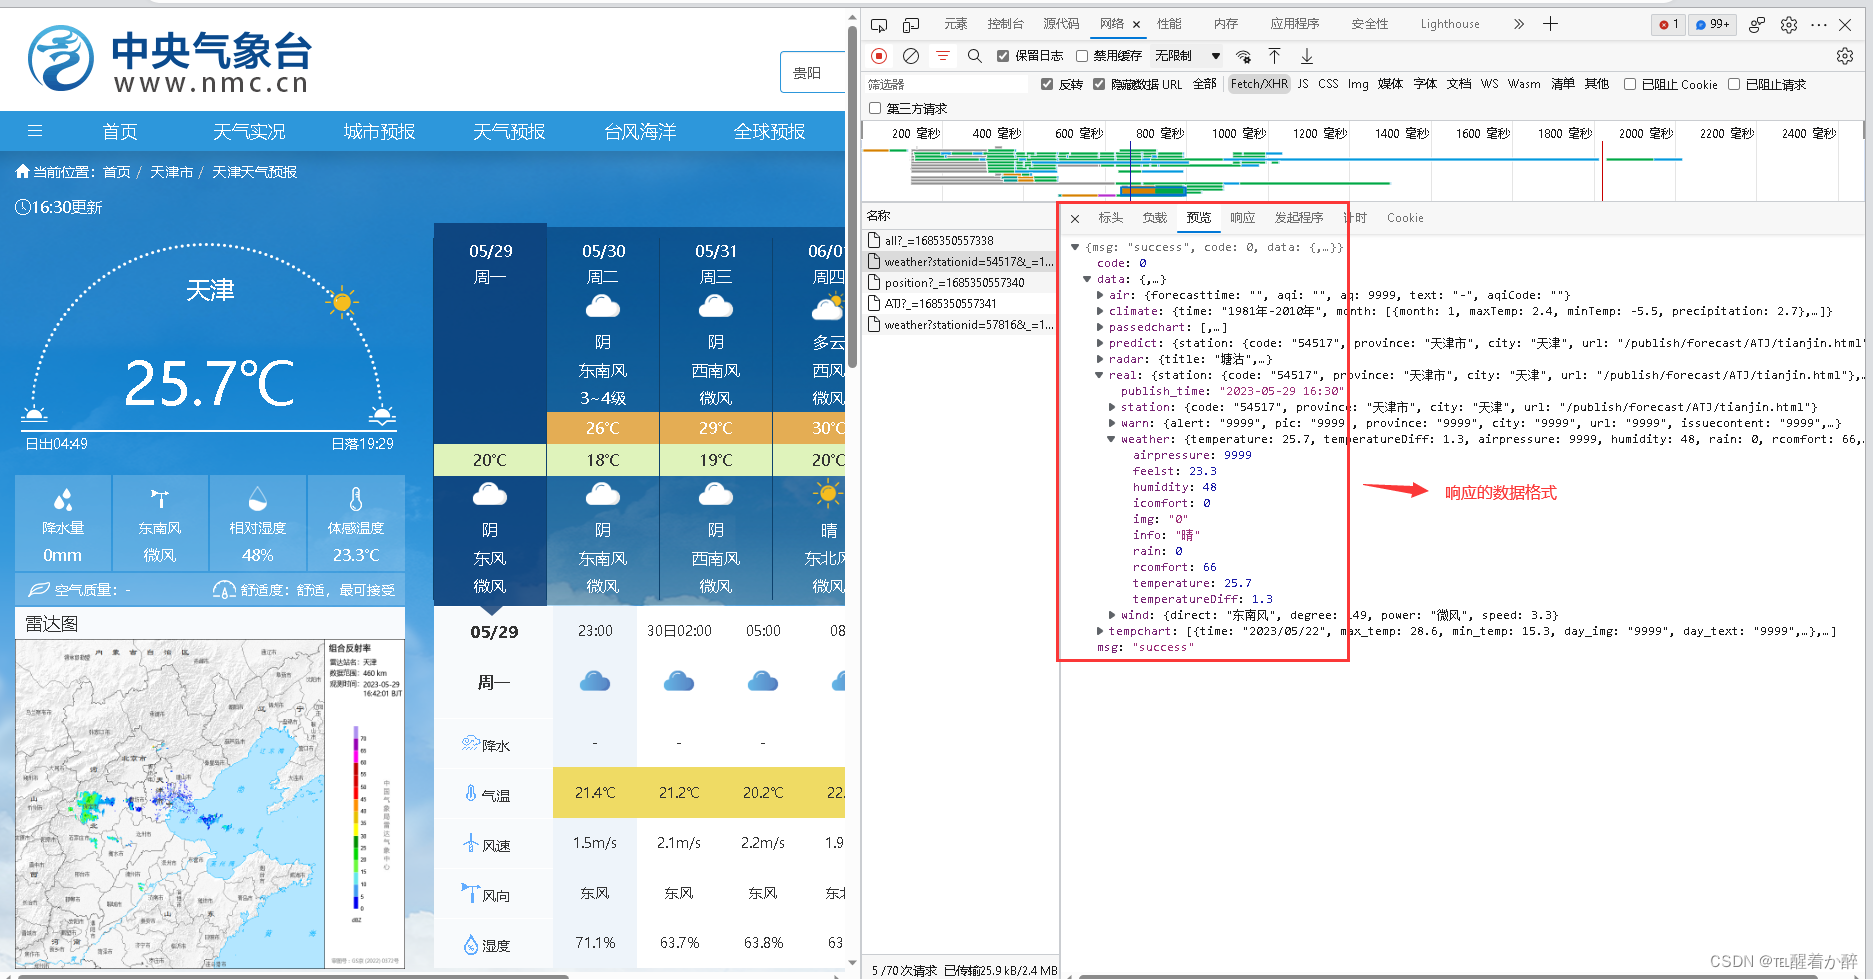Click the 筛选器 filter input field
This screenshot has width=1873, height=979.
[x=946, y=84]
